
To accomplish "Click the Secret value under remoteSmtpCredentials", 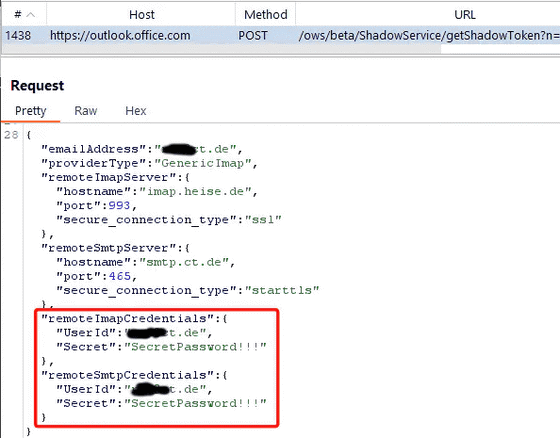I will click(x=195, y=403).
